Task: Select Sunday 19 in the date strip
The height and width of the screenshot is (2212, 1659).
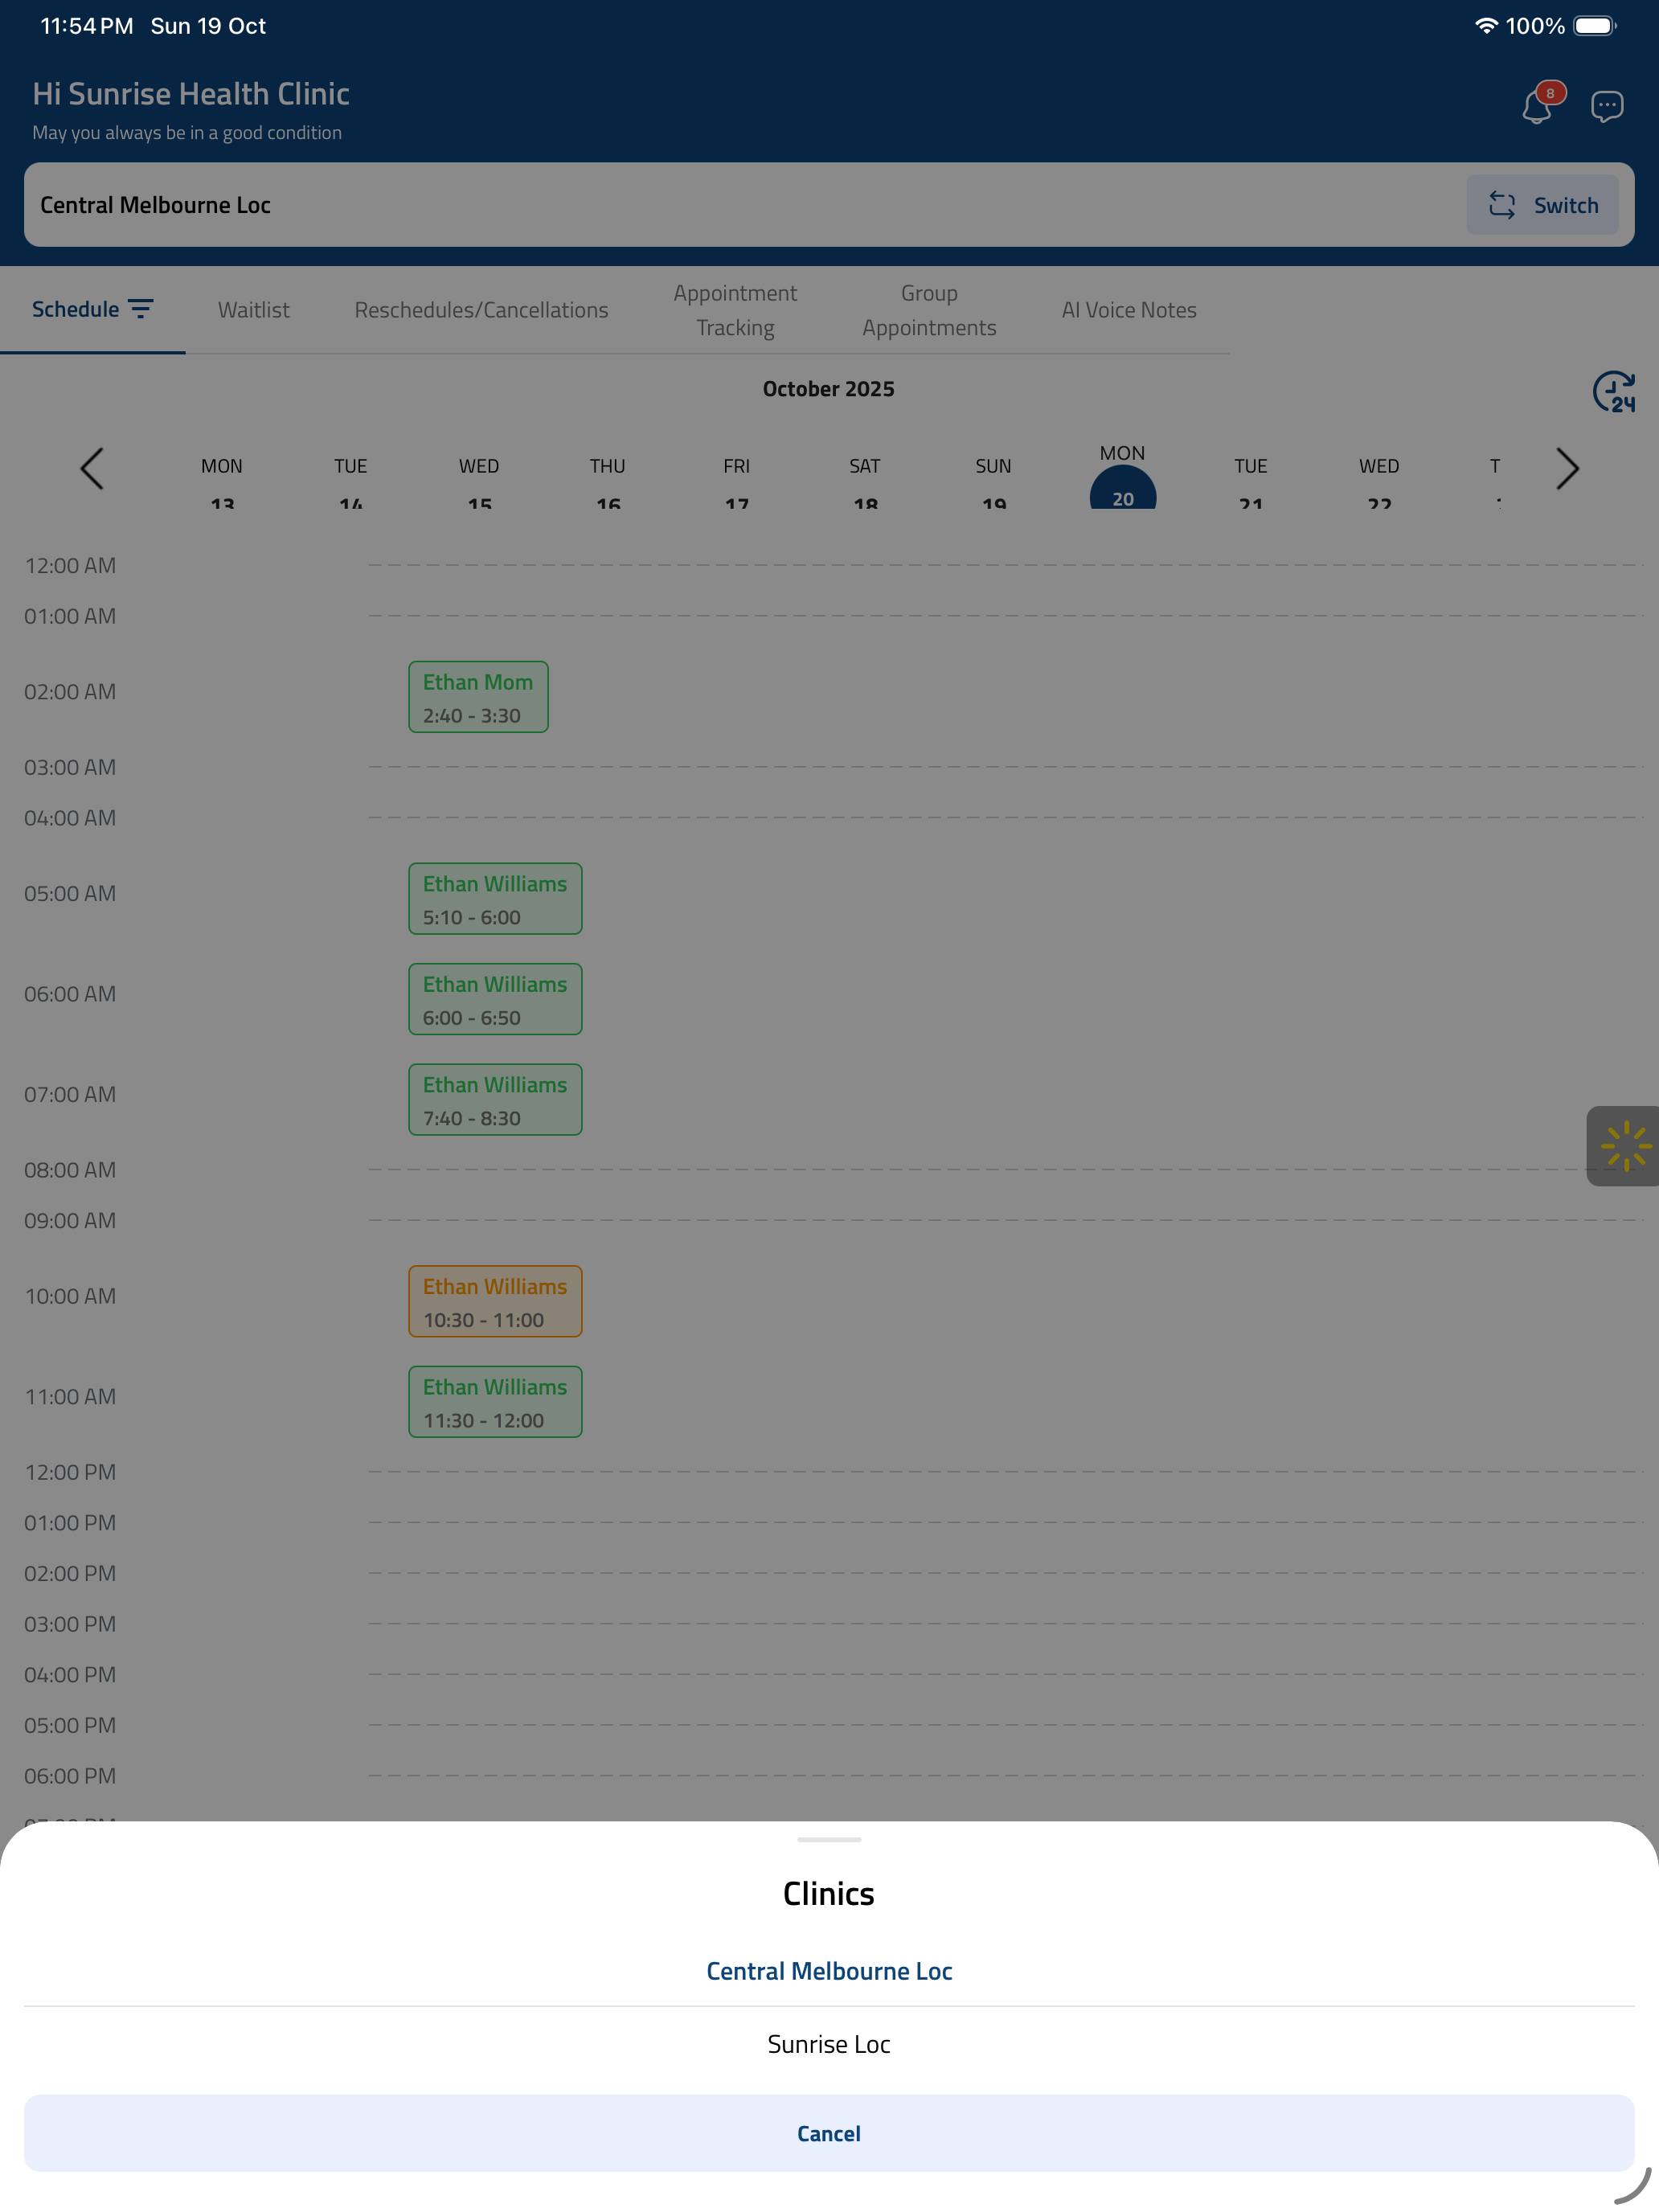Action: pos(994,482)
